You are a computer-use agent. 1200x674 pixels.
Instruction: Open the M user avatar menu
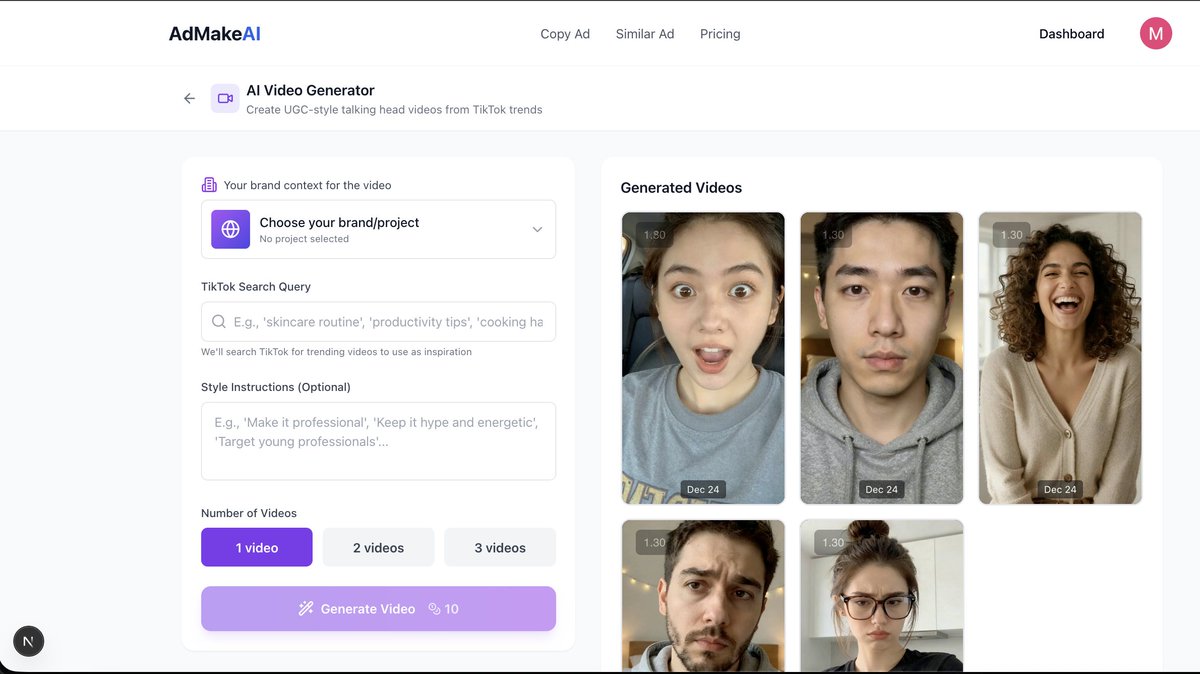click(1156, 33)
